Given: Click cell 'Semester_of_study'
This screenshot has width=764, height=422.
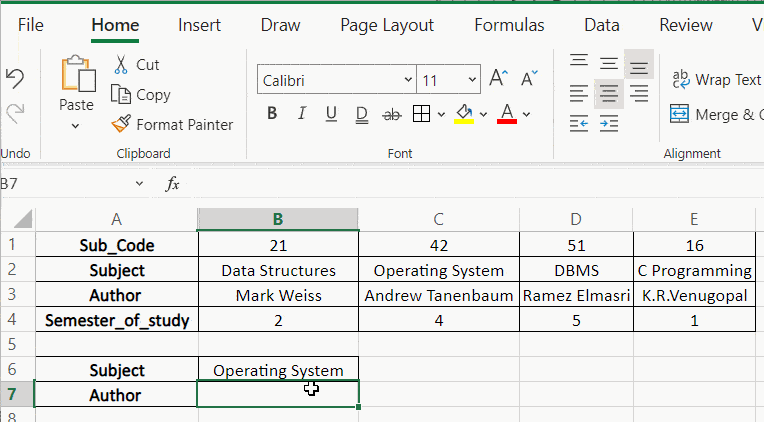Looking at the screenshot, I should tap(117, 320).
